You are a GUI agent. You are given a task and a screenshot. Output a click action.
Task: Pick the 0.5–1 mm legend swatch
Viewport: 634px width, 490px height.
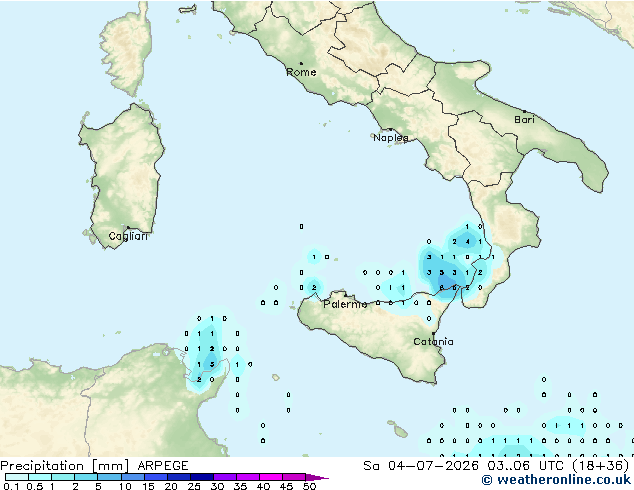tap(40, 477)
